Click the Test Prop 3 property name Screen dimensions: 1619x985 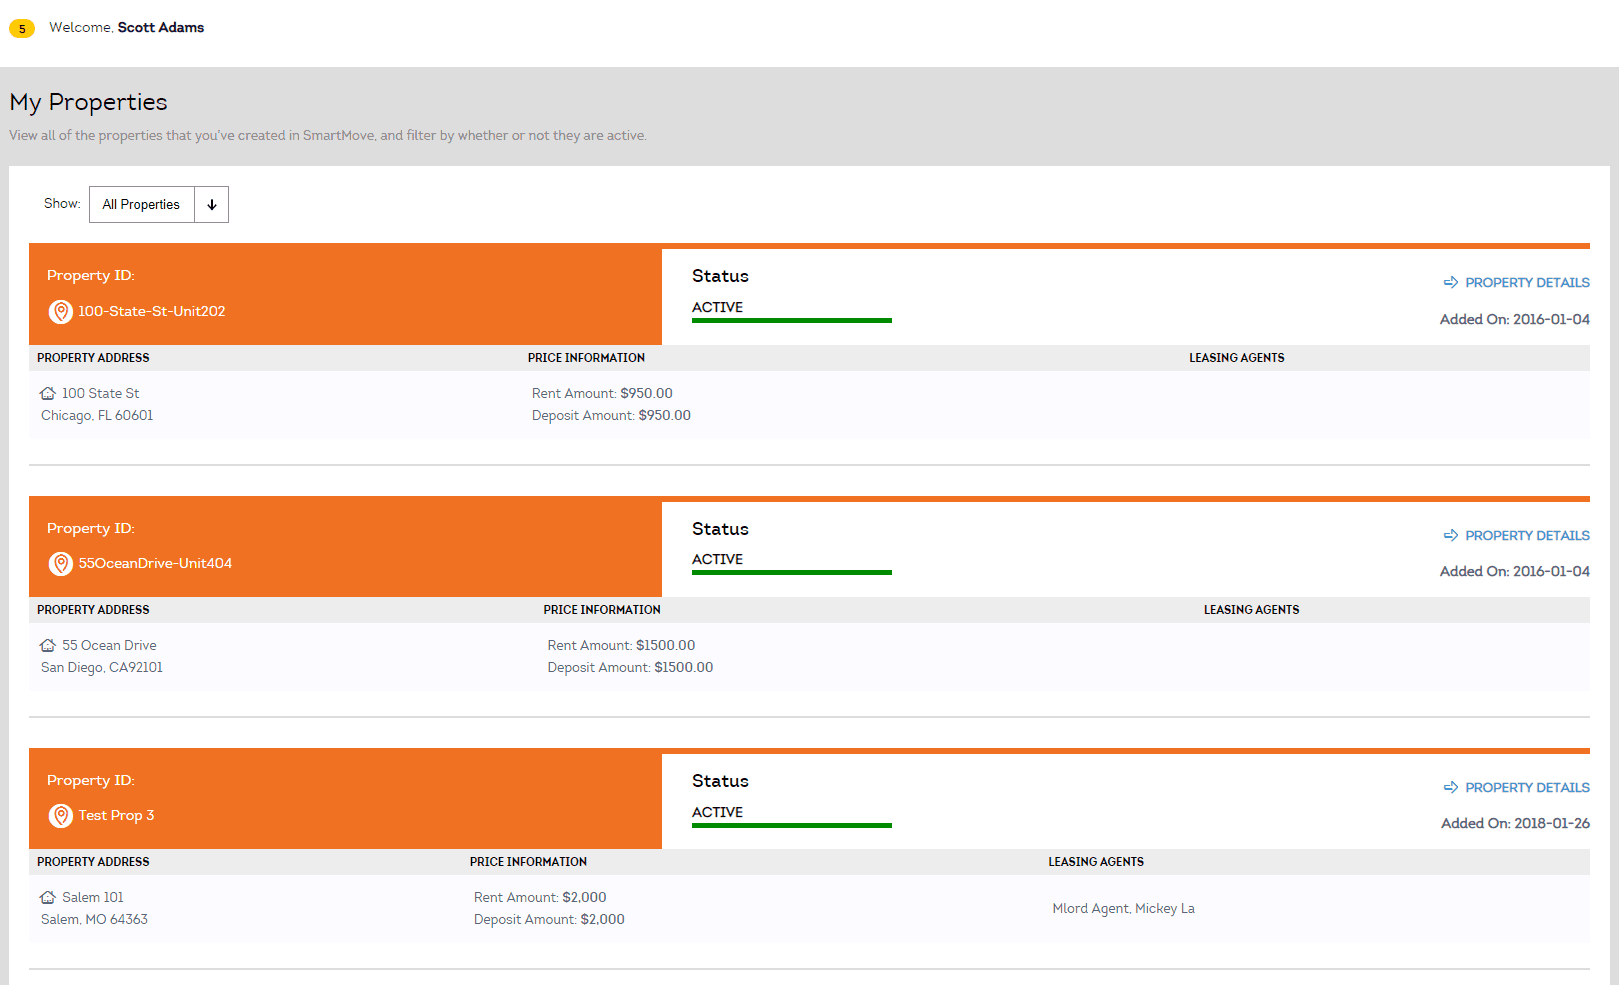117,816
